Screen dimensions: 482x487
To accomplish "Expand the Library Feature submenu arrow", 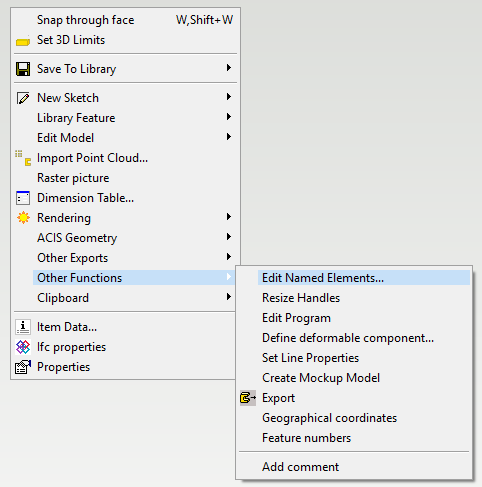I will click(x=229, y=117).
